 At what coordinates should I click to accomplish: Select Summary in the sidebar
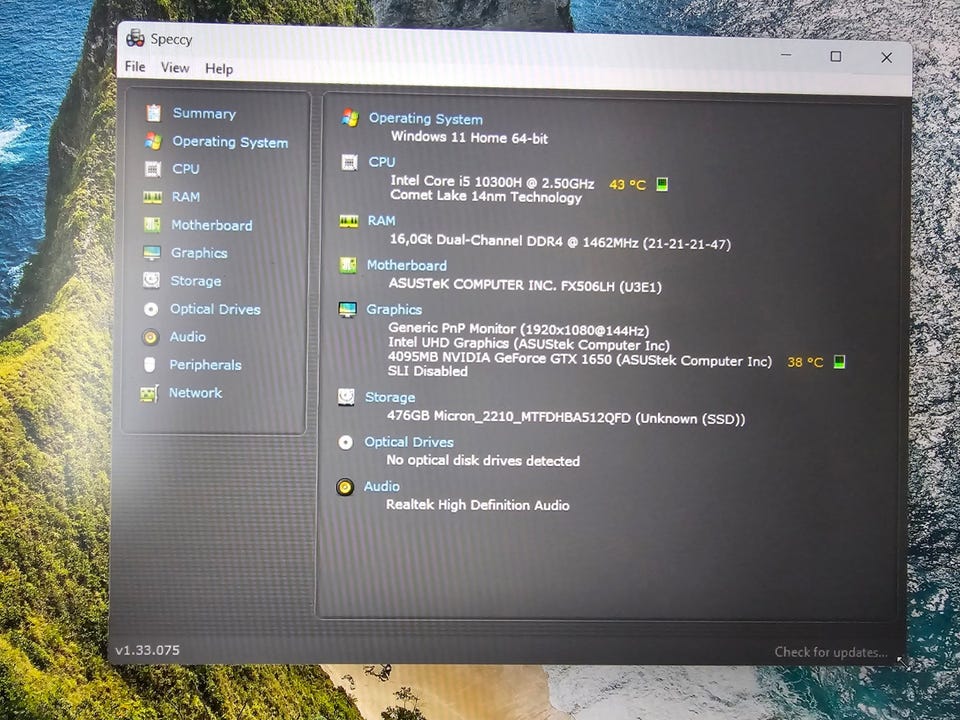204,113
